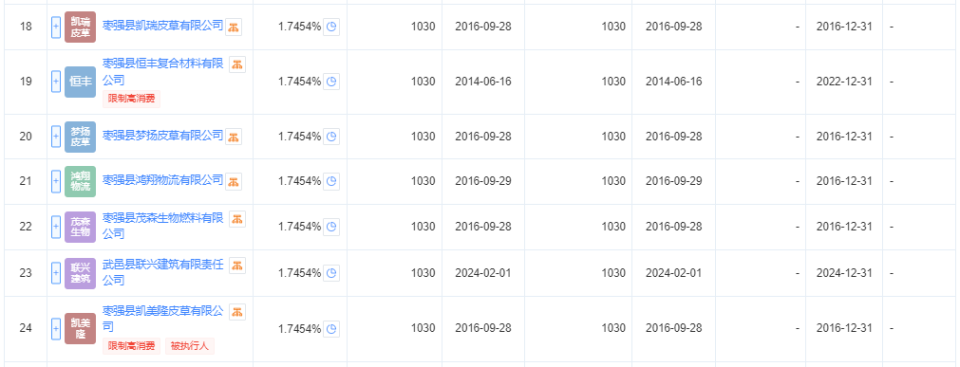Click the 恒丰 company logo thumbnail

(80, 81)
